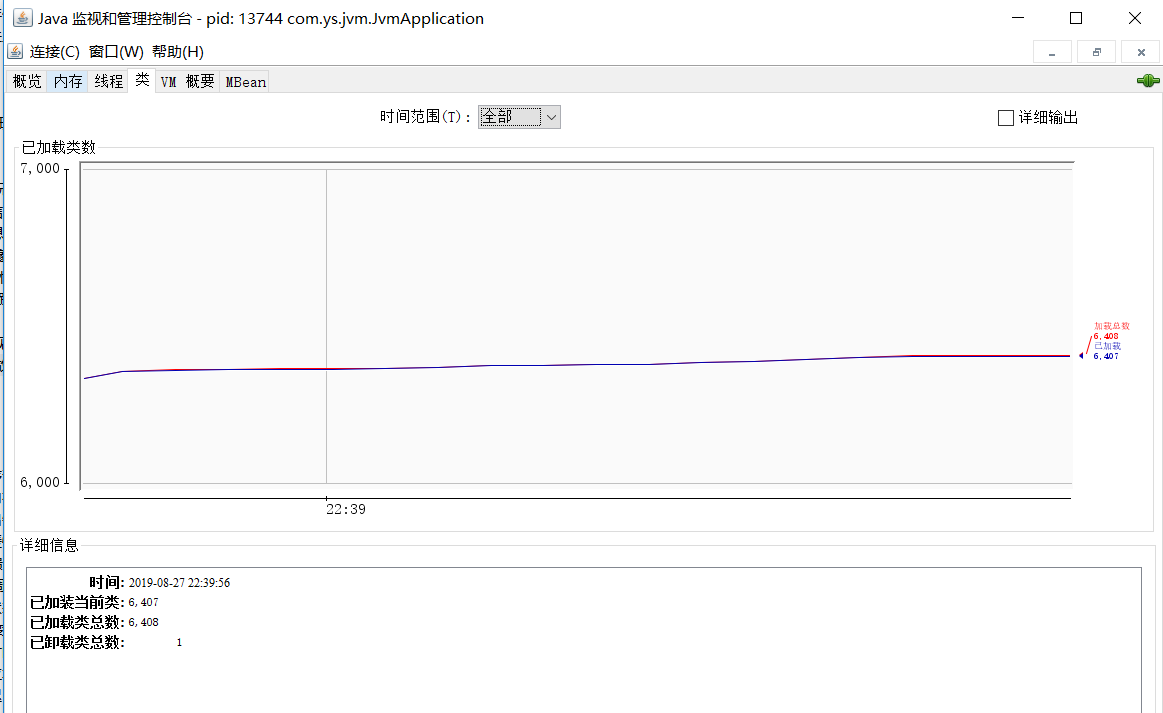1163x713 pixels.
Task: Click the loaded classes line in chart
Action: [579, 364]
